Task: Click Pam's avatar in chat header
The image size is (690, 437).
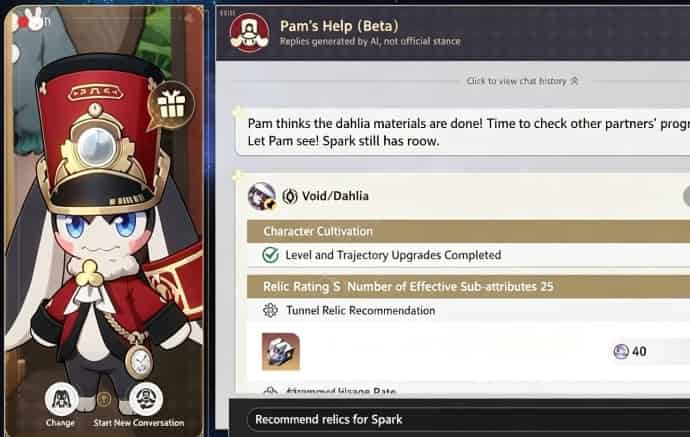Action: (x=250, y=32)
